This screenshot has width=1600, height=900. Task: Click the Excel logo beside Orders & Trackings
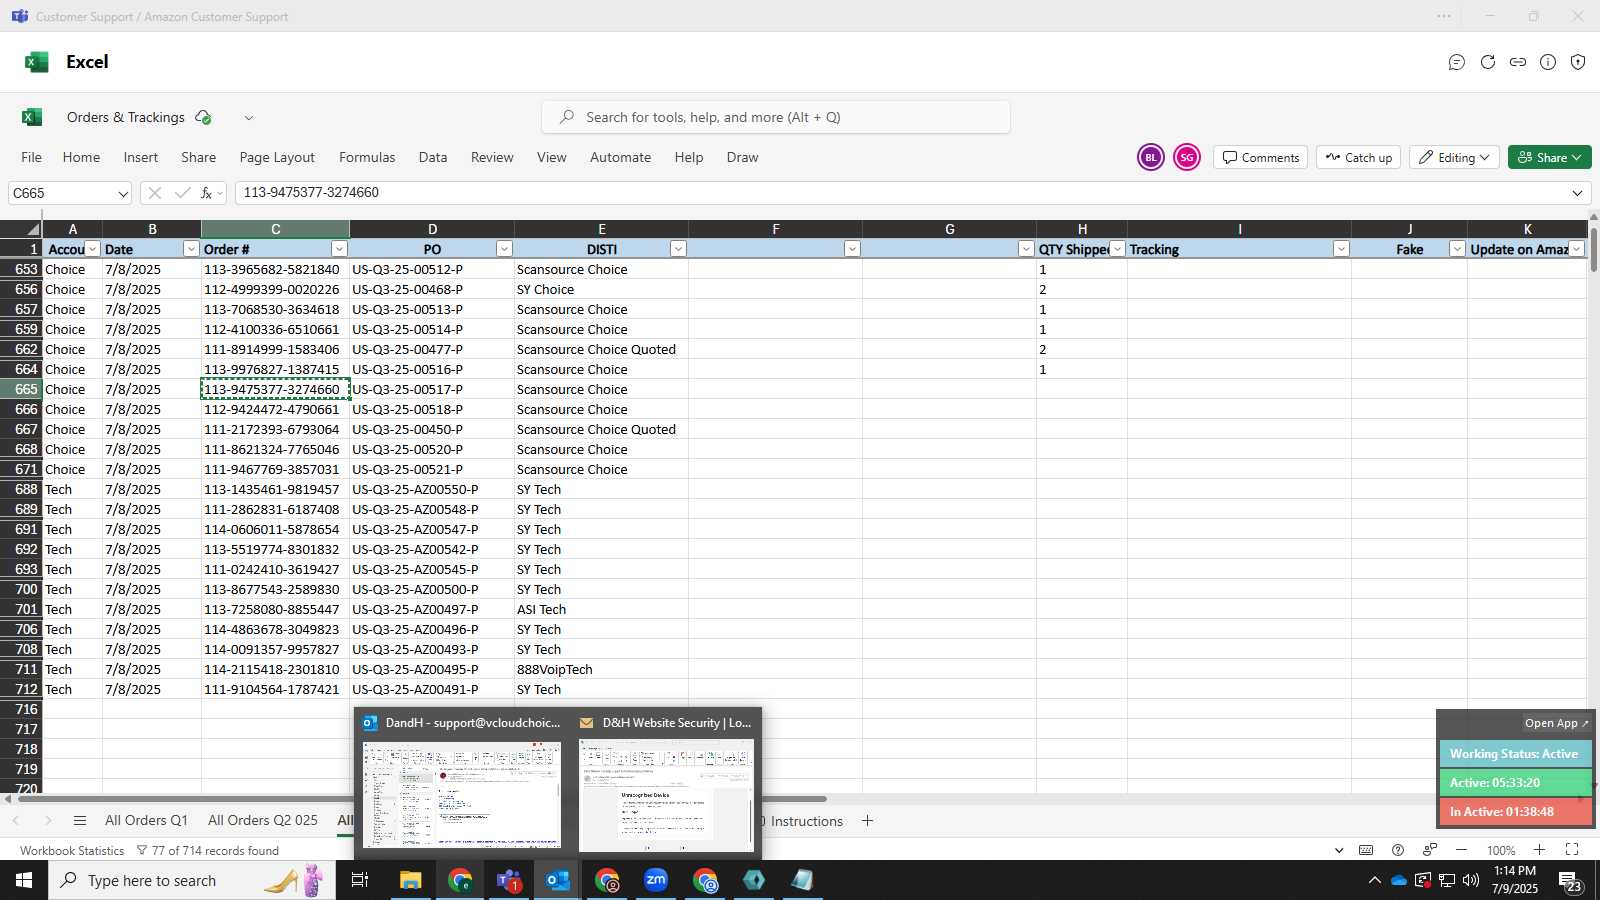[x=32, y=117]
